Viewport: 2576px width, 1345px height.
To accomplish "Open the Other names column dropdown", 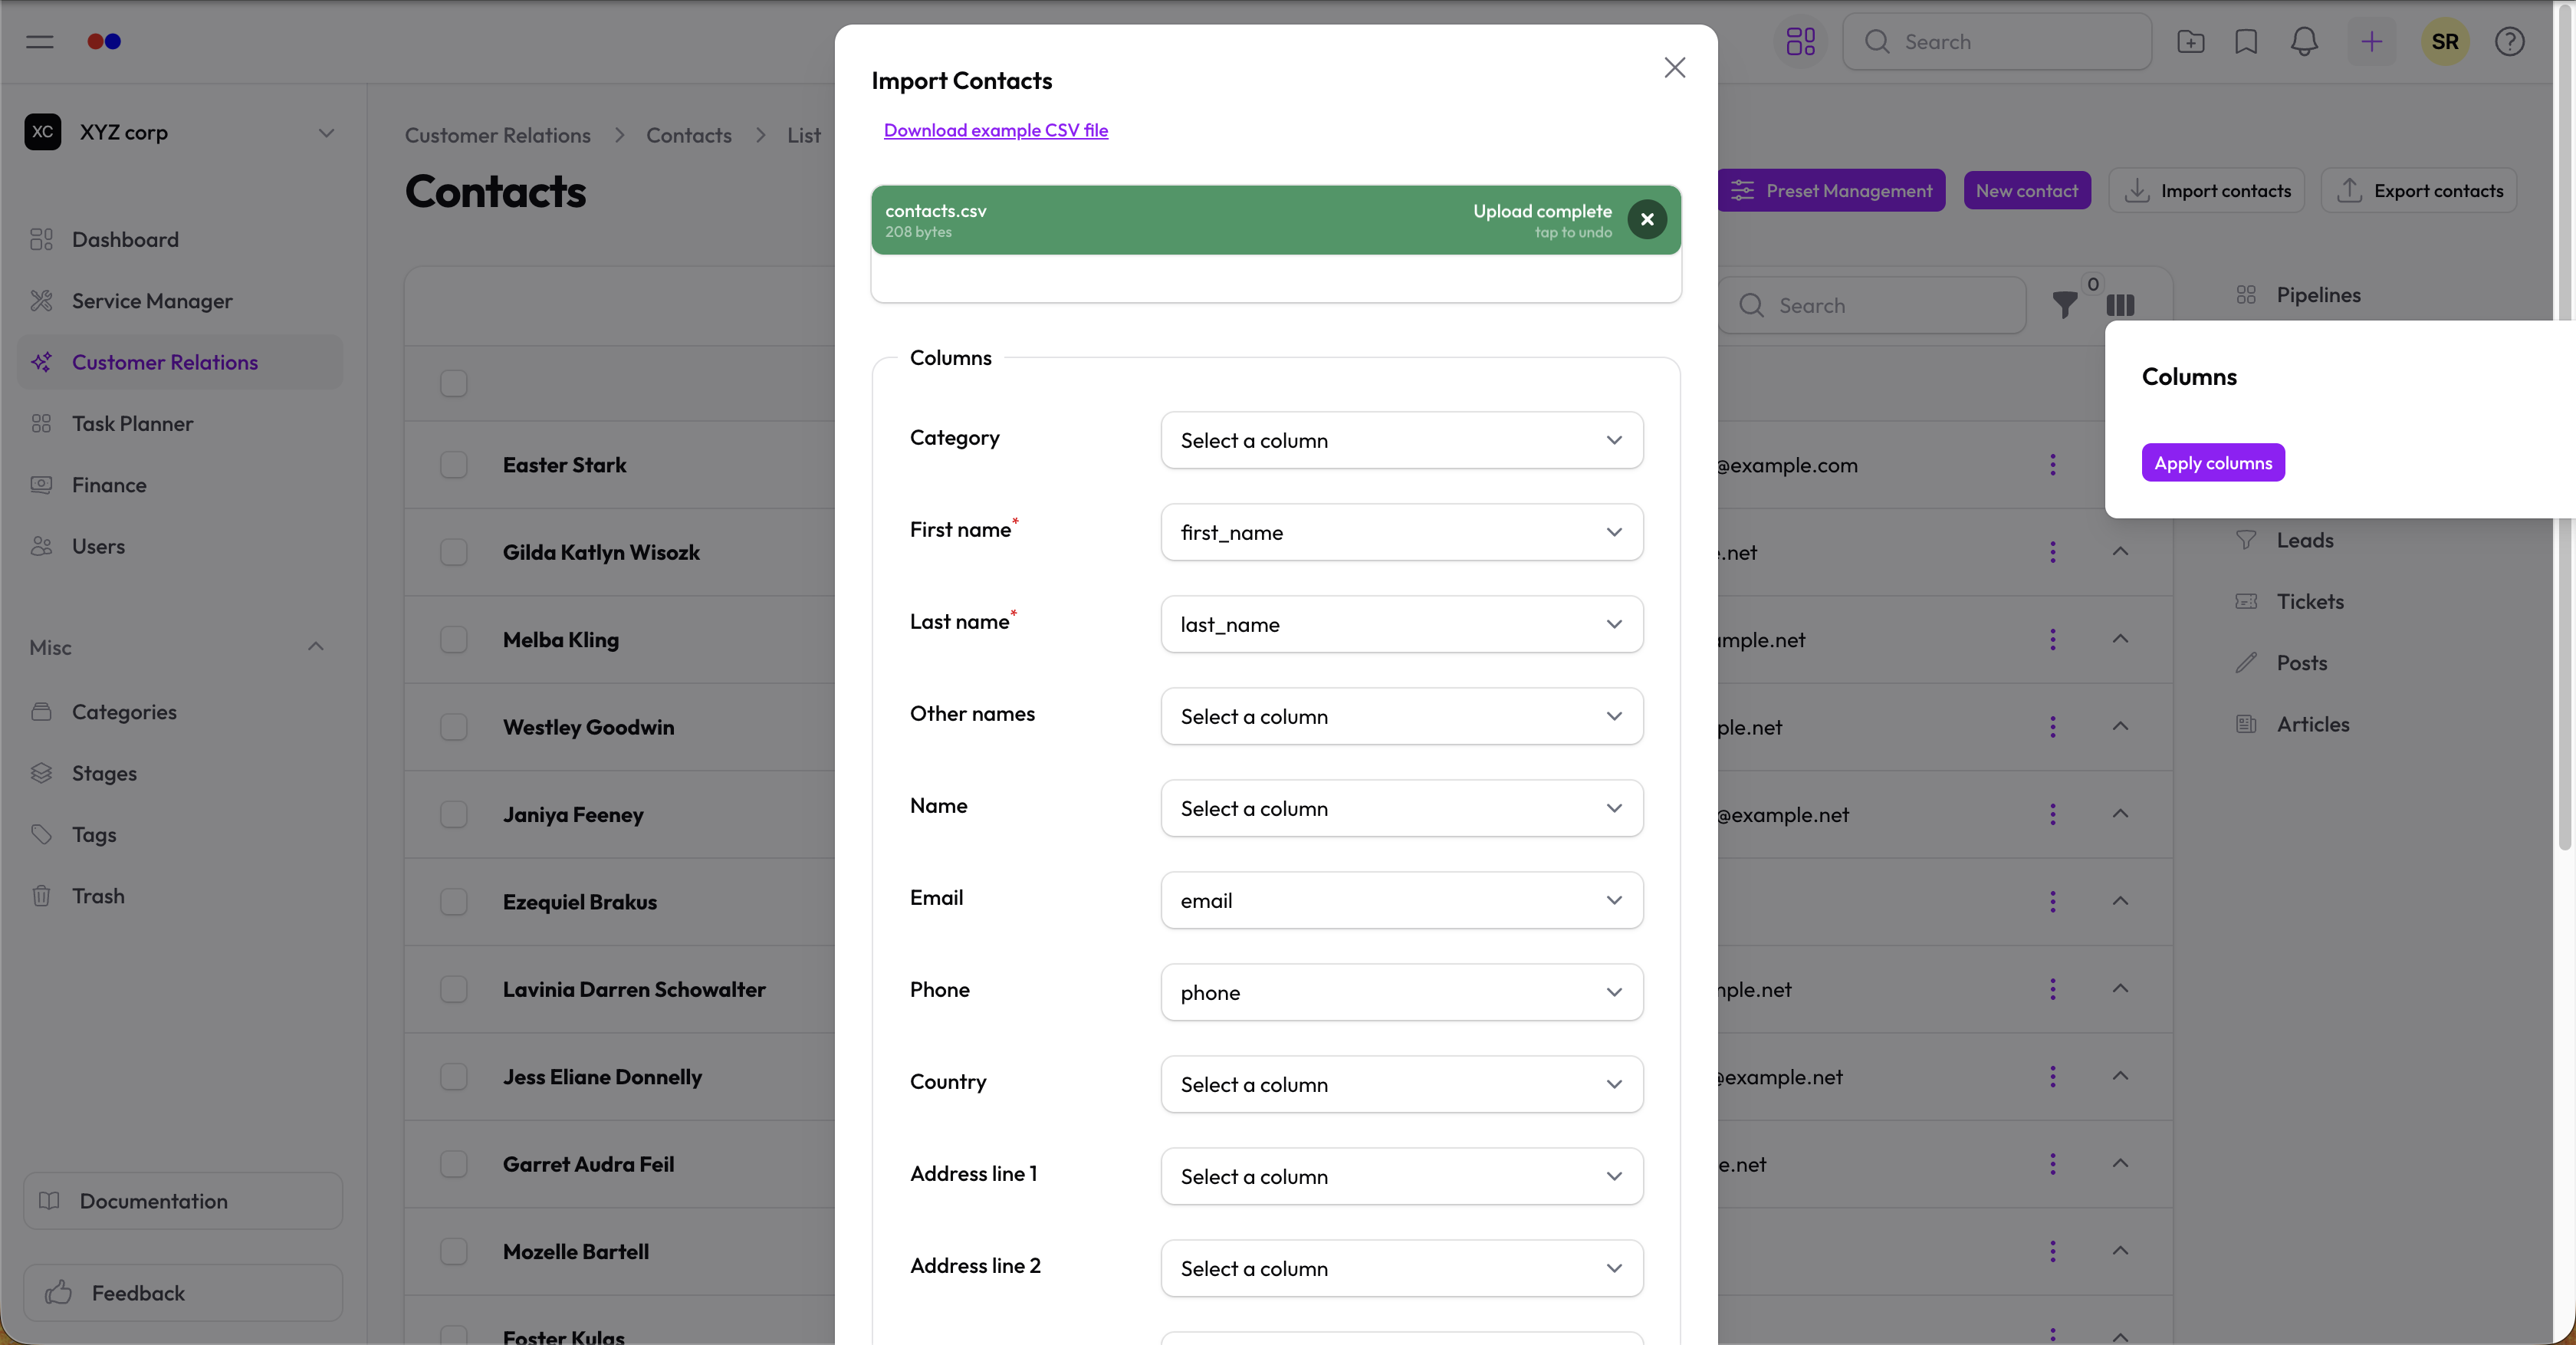I will (x=1401, y=716).
